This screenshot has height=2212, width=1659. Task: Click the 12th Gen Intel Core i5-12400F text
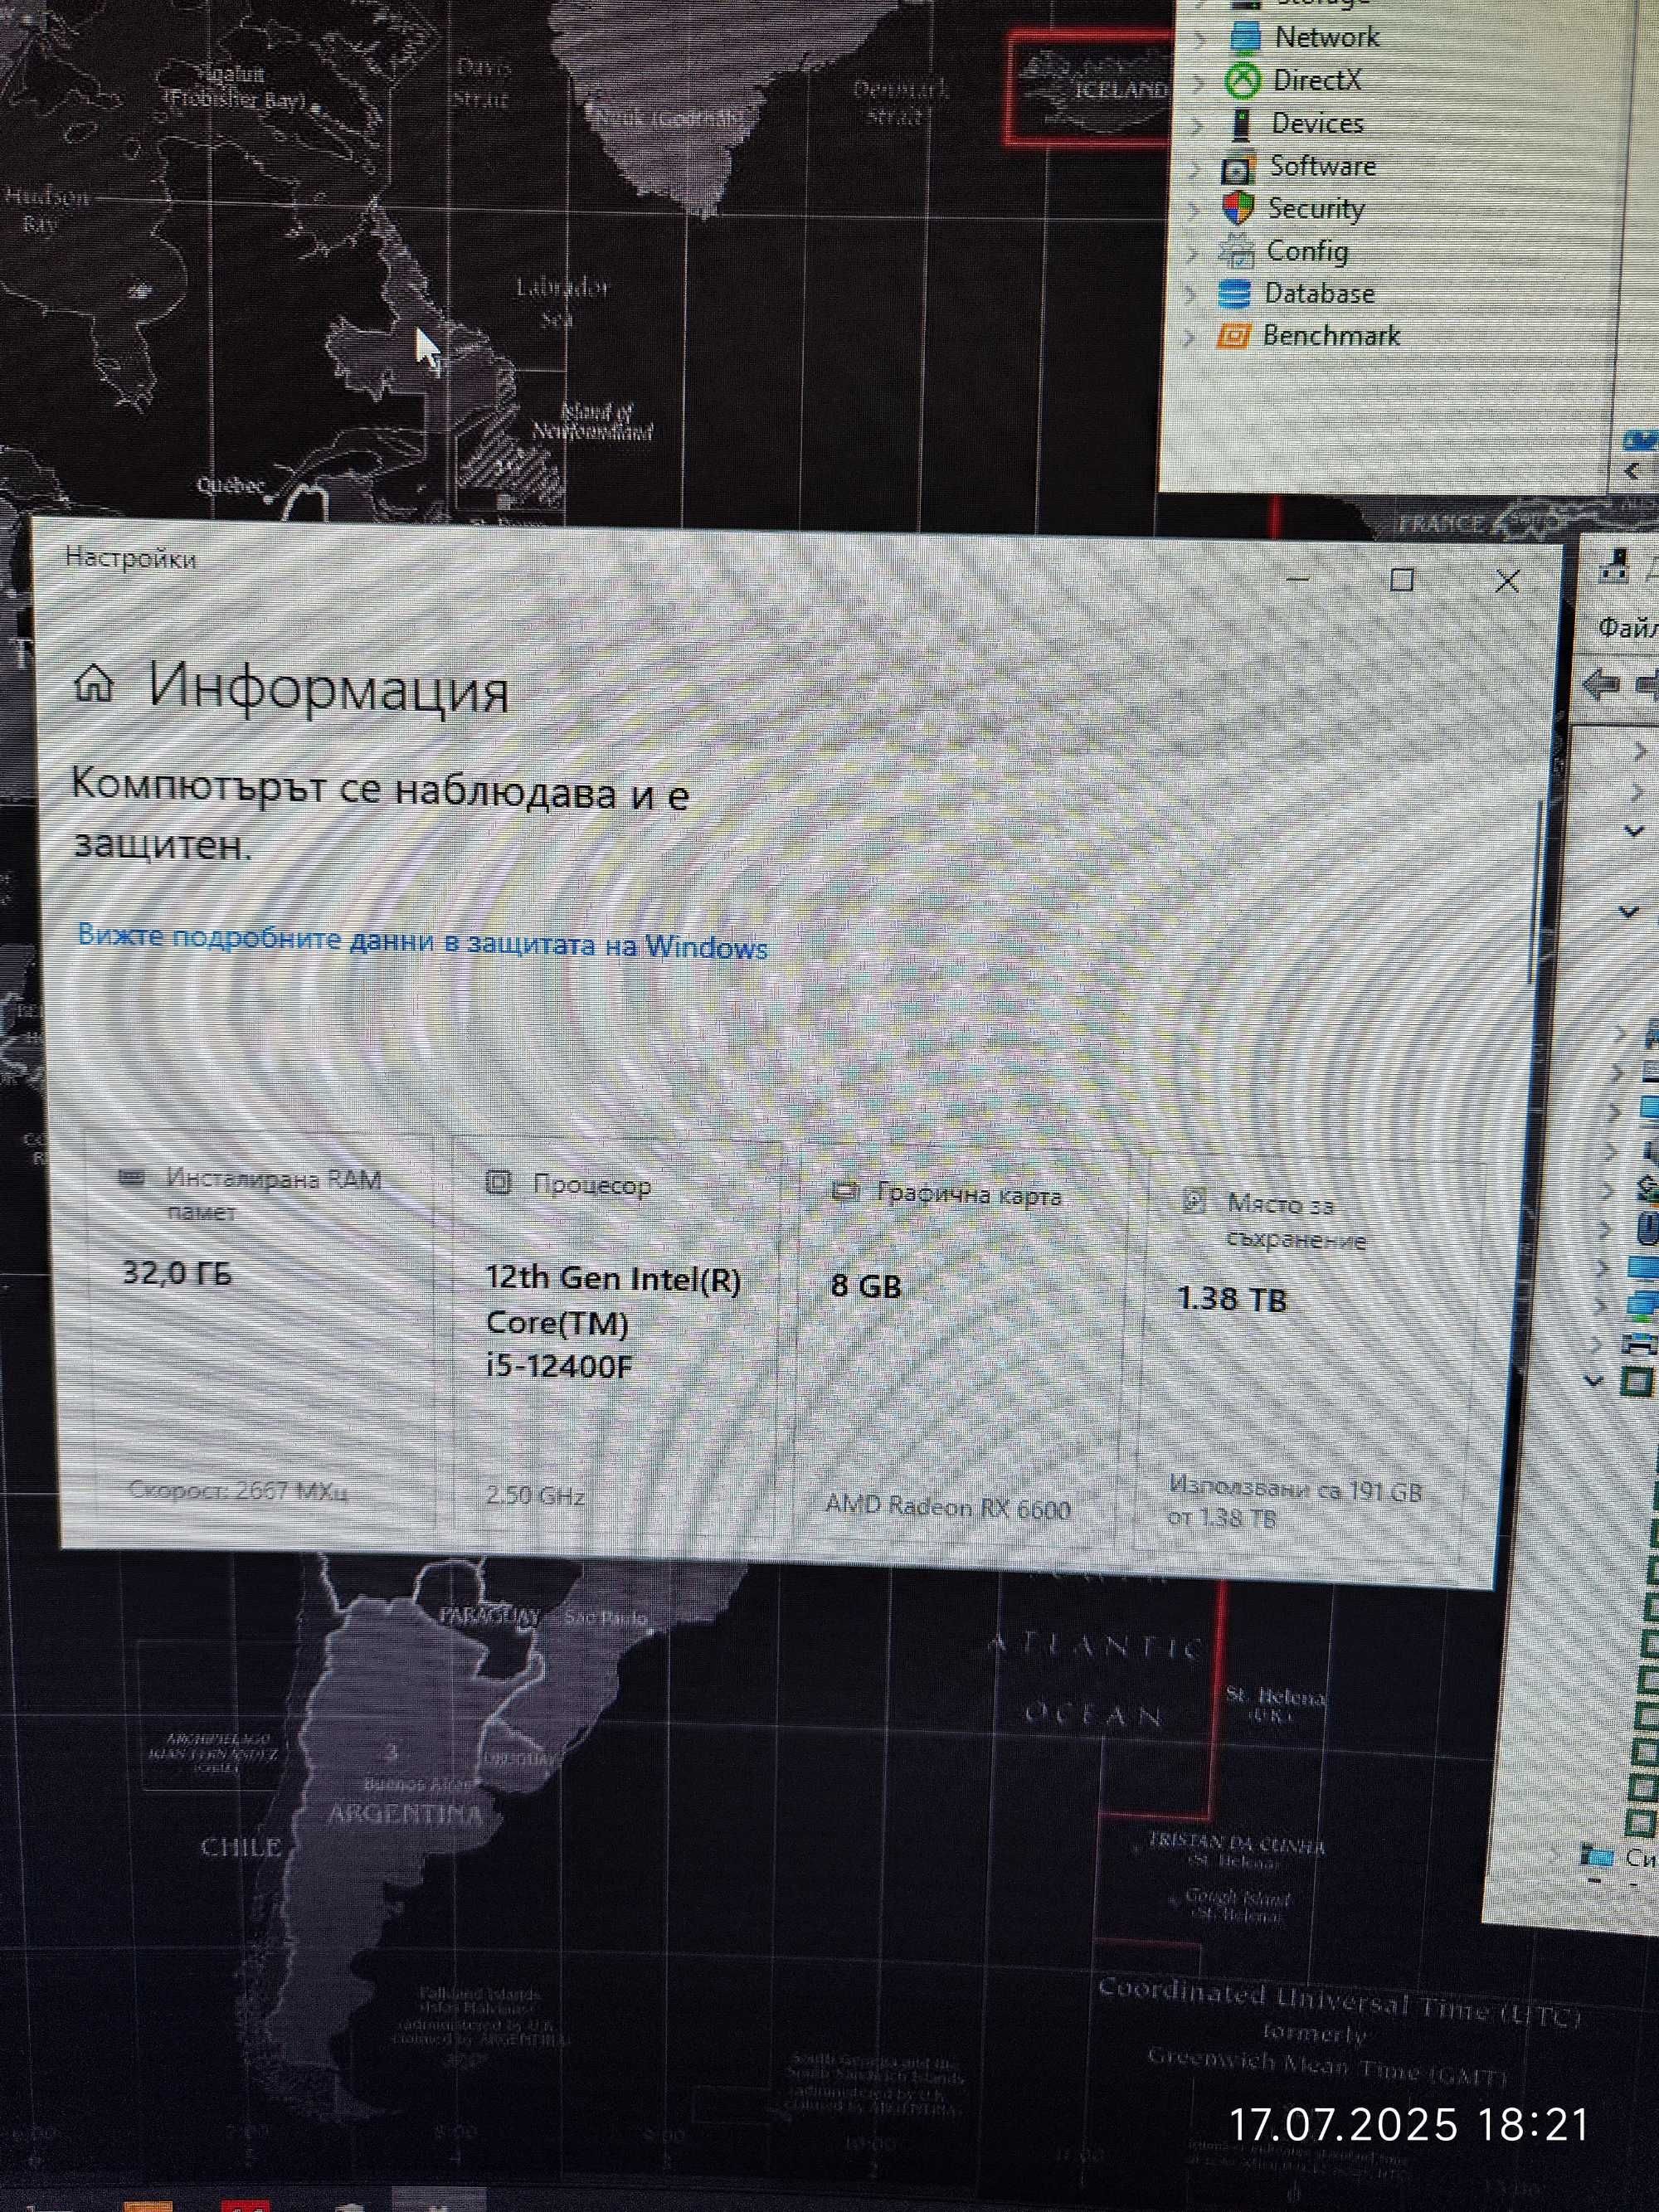click(613, 1322)
